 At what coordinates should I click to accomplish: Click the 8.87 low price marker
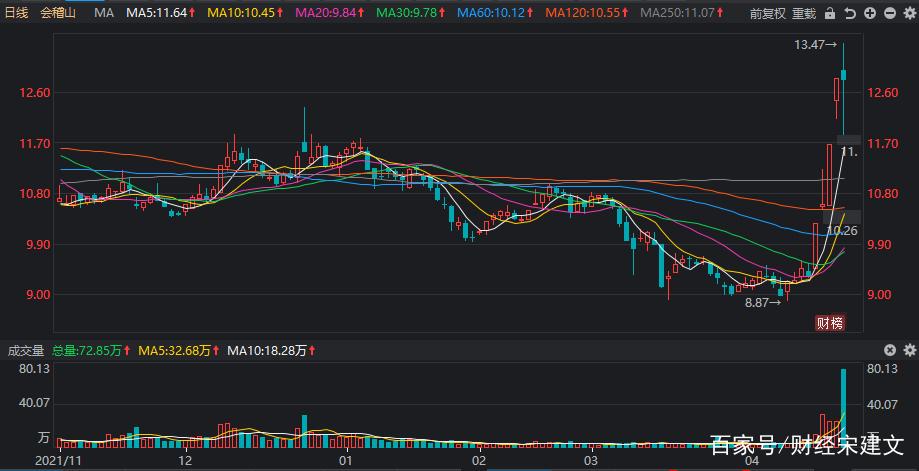tap(766, 302)
